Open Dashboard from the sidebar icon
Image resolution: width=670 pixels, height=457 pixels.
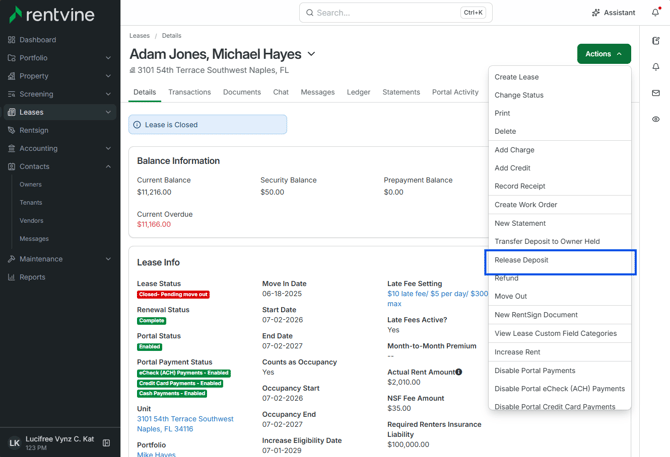point(12,40)
